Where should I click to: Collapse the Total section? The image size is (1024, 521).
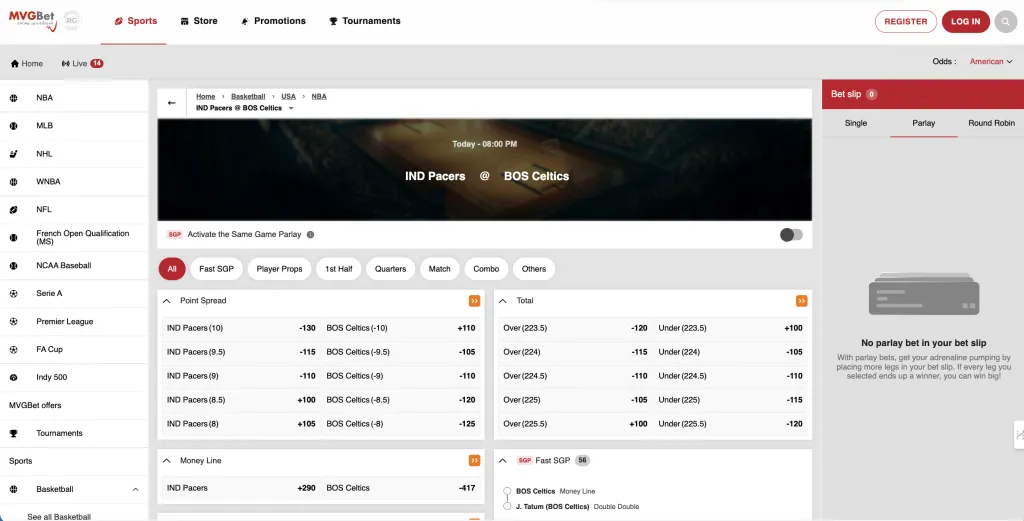503,301
